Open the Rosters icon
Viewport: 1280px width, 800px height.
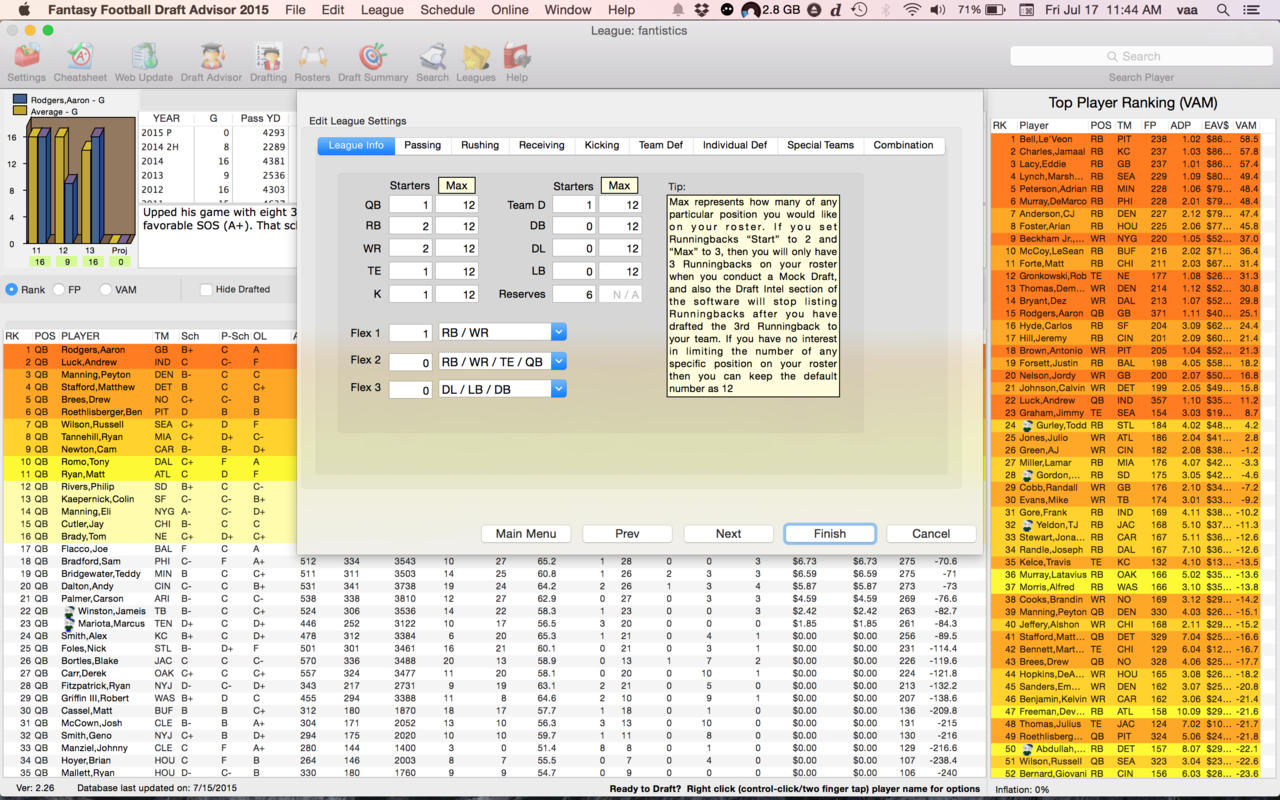click(312, 58)
